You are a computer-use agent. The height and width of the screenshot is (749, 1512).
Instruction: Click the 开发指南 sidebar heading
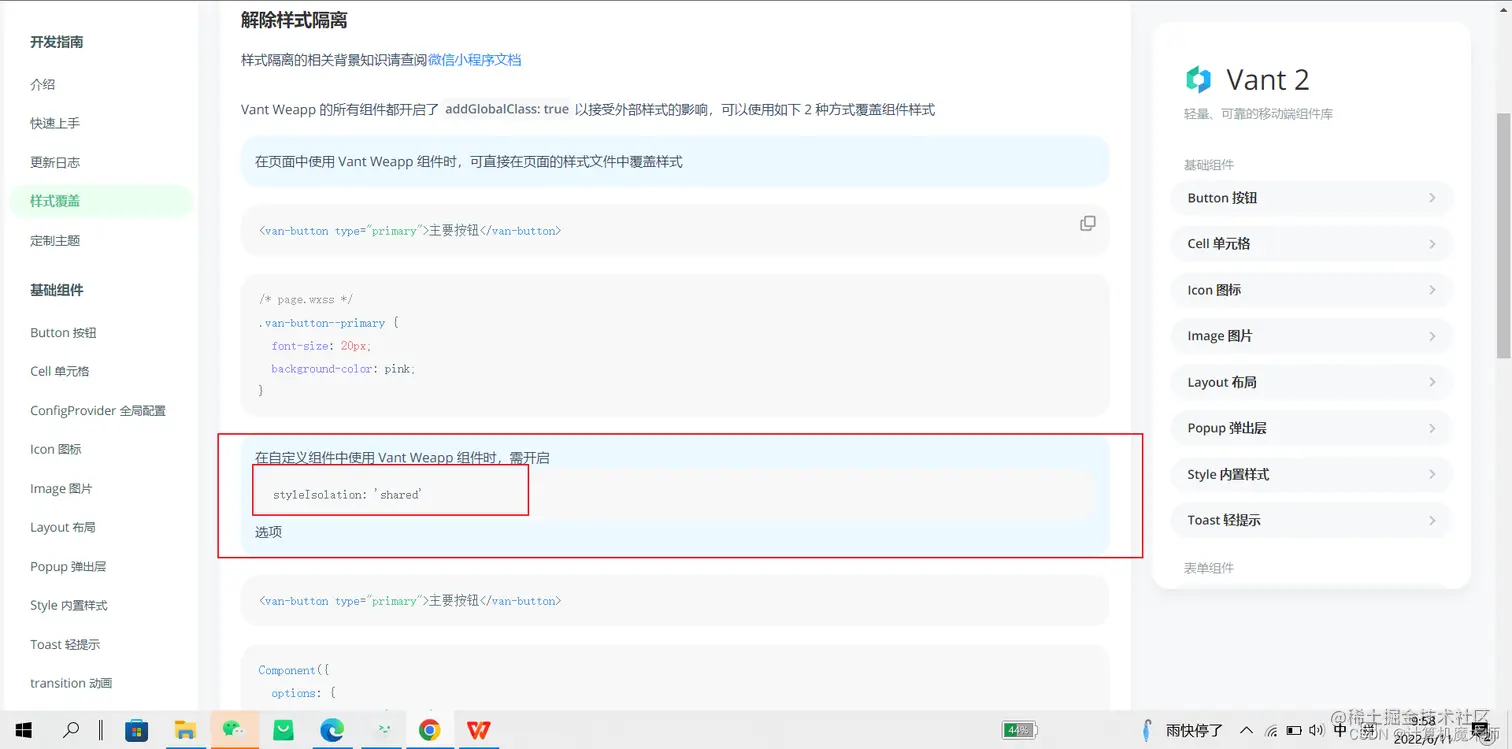click(x=56, y=42)
